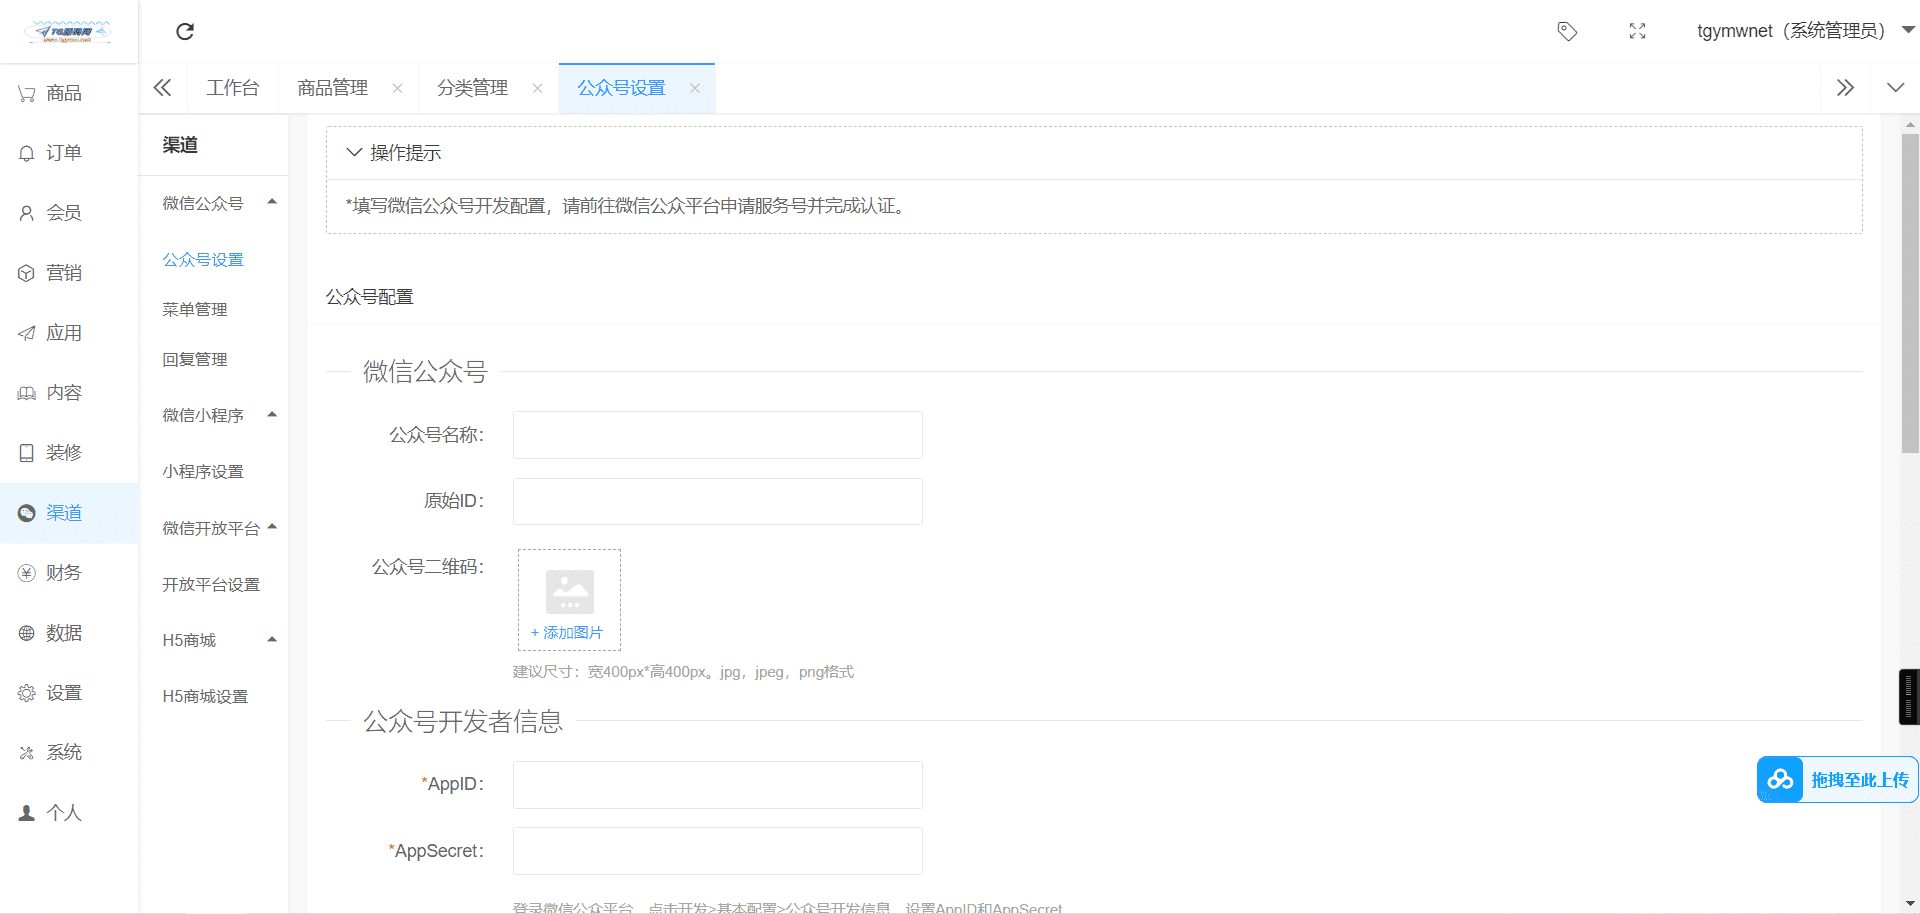1920x914 pixels.
Task: Open 设置 gear item in sidebar
Action: point(27,693)
